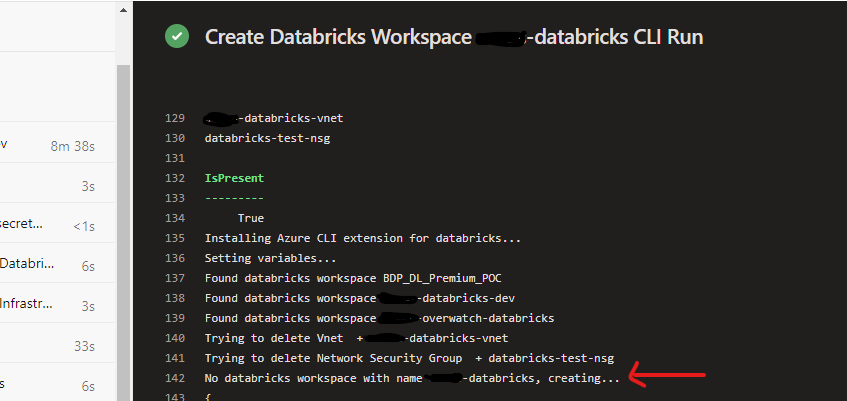Click line number 129 in the log

coord(175,118)
